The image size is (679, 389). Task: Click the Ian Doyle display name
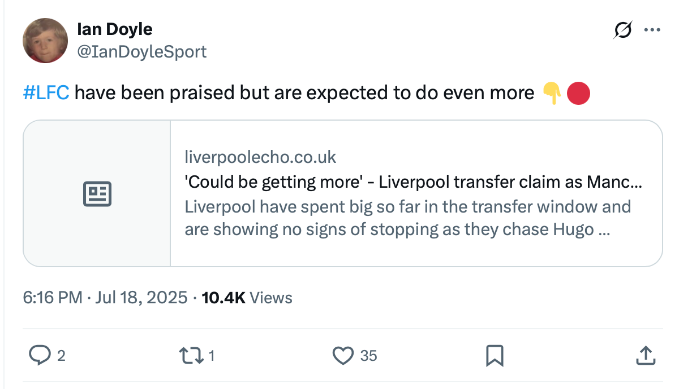pyautogui.click(x=115, y=29)
